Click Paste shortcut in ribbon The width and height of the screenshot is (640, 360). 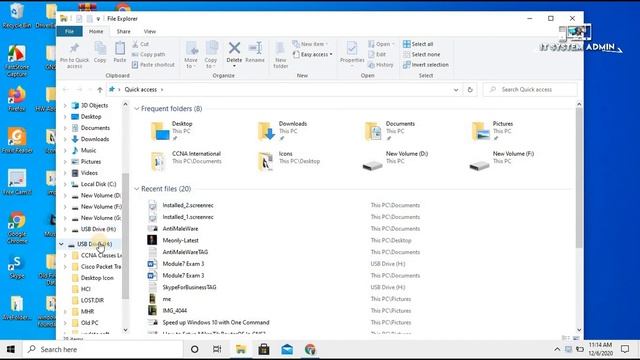point(153,65)
